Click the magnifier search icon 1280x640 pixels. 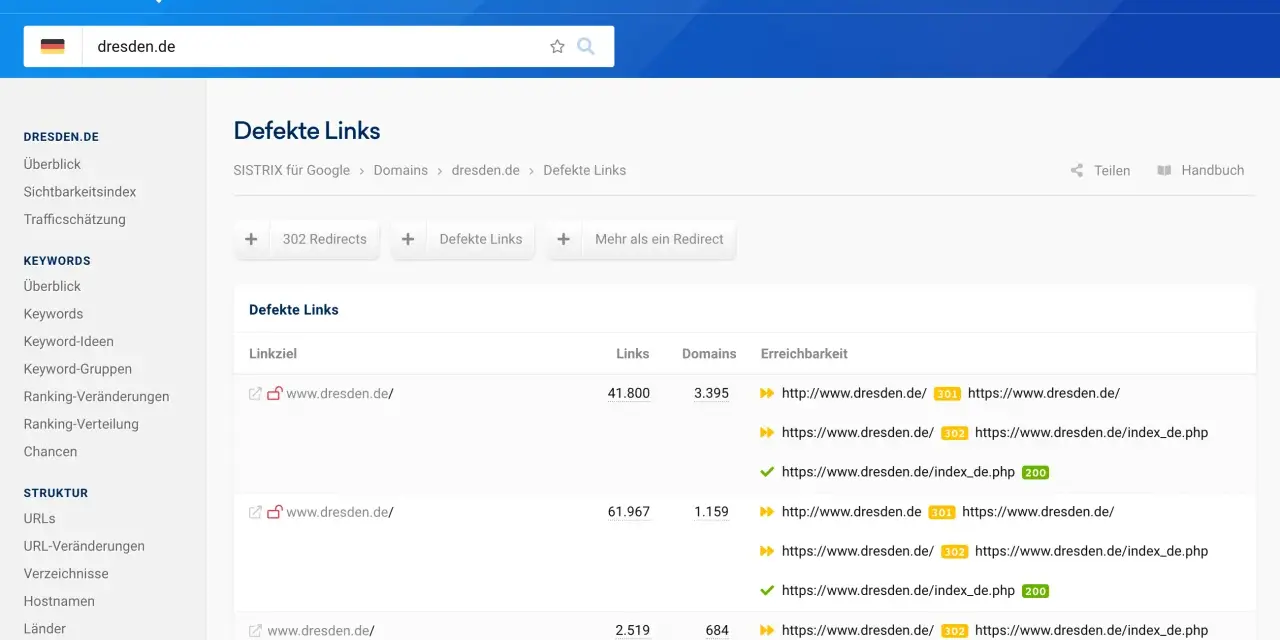(586, 46)
